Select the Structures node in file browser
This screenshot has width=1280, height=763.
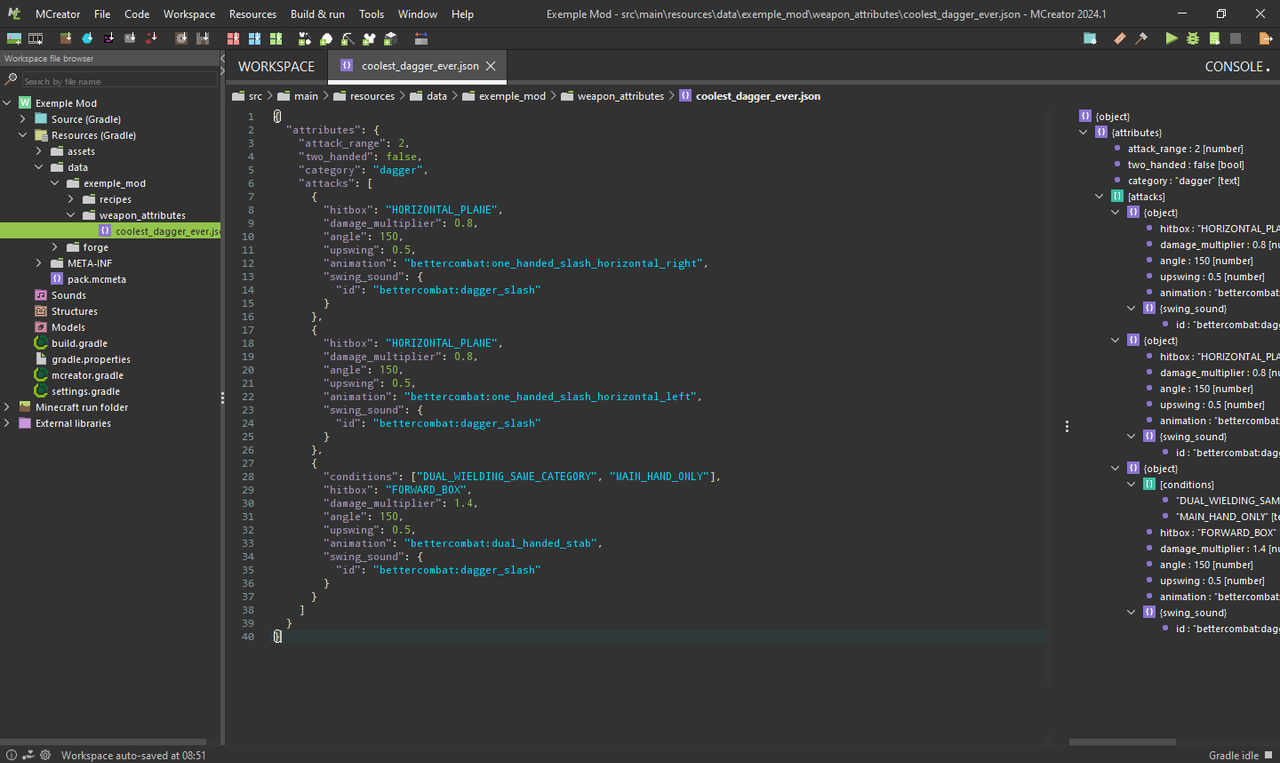coord(74,311)
